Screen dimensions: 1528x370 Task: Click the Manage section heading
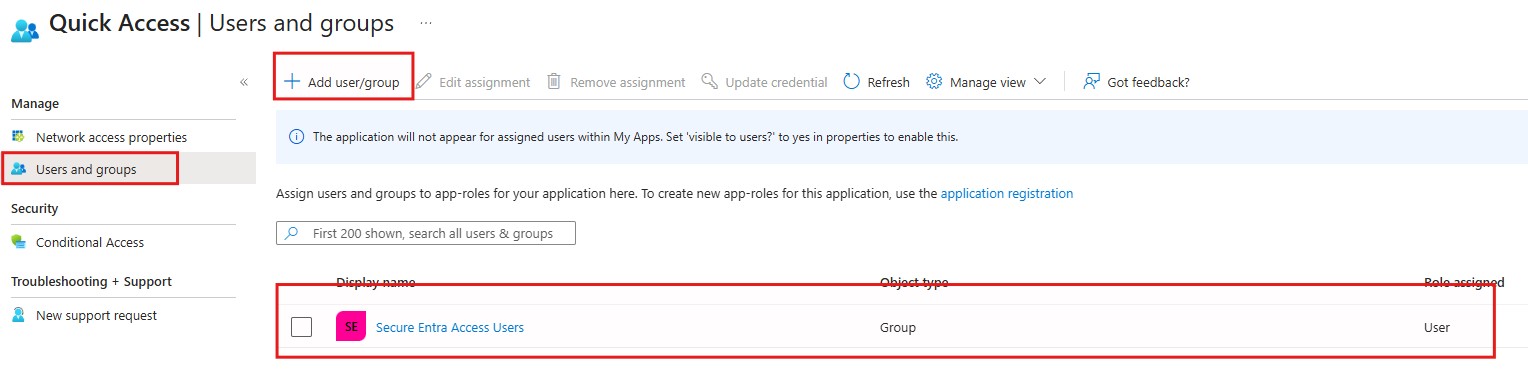[x=35, y=103]
